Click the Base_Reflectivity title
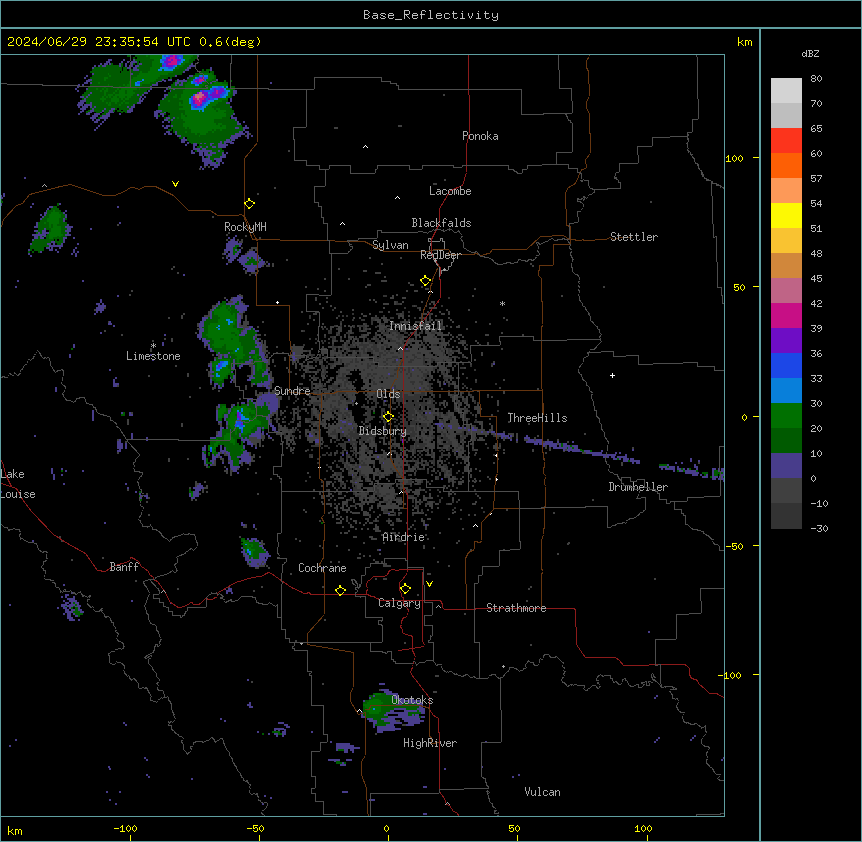862x842 pixels. click(431, 15)
